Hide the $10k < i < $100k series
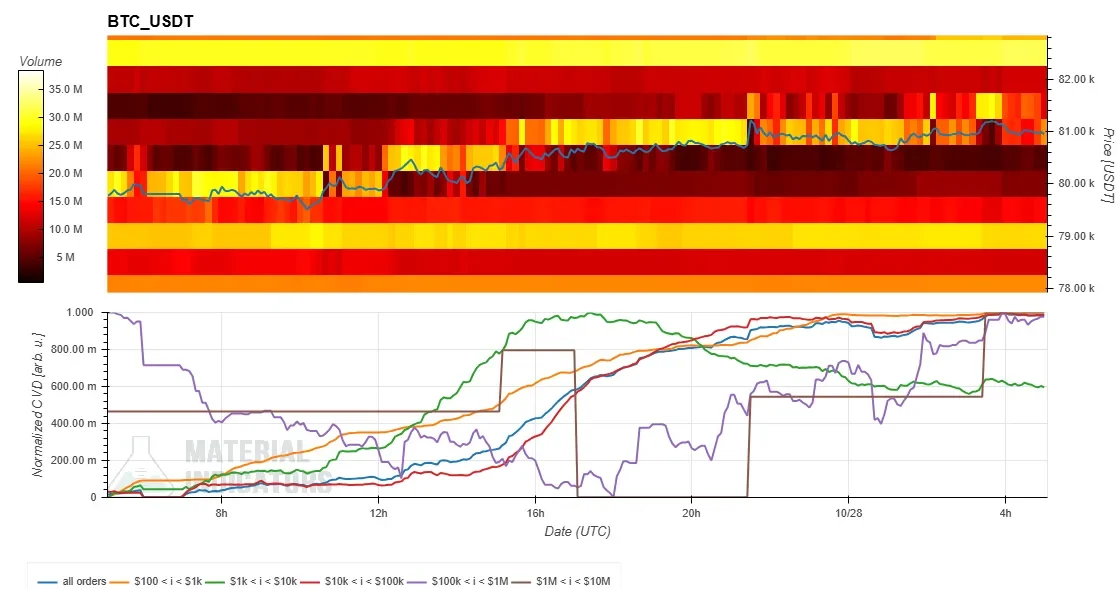This screenshot has width=1117, height=589. [x=352, y=581]
